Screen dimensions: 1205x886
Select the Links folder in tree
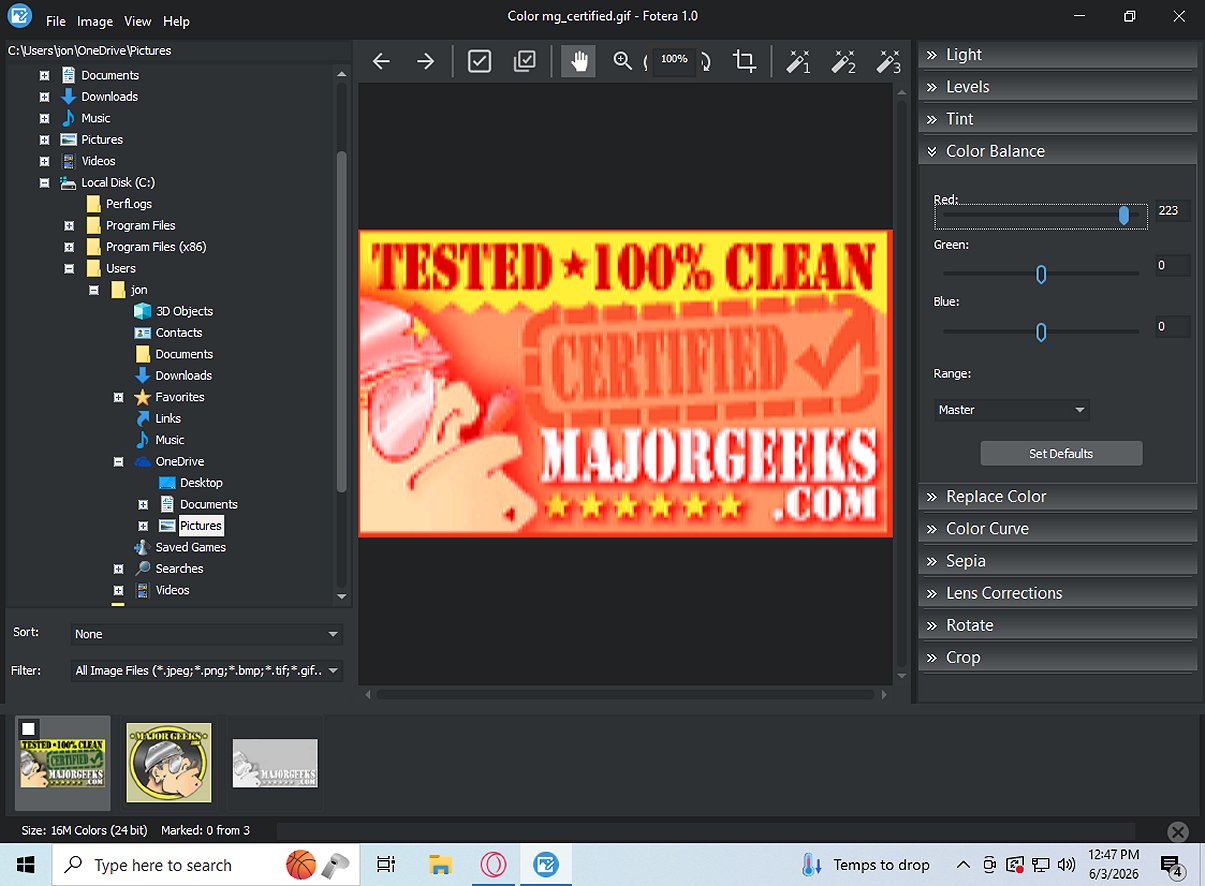tap(158, 418)
